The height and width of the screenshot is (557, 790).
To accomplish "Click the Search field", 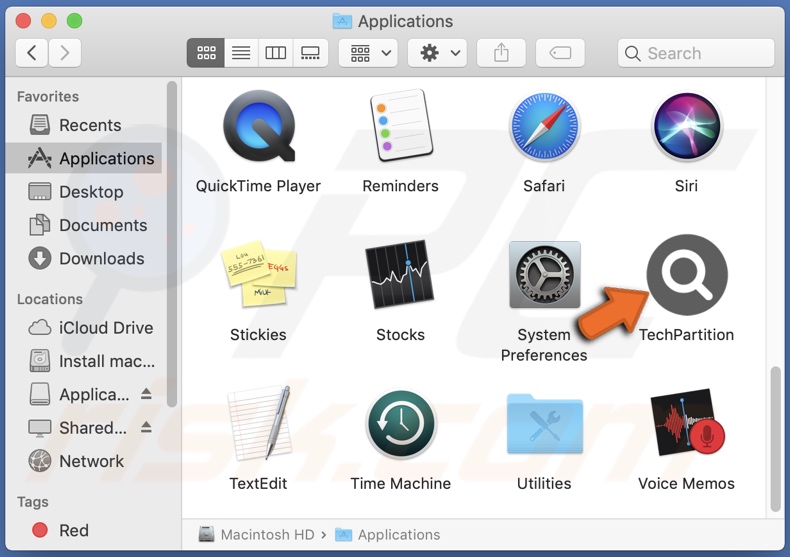I will pos(696,53).
